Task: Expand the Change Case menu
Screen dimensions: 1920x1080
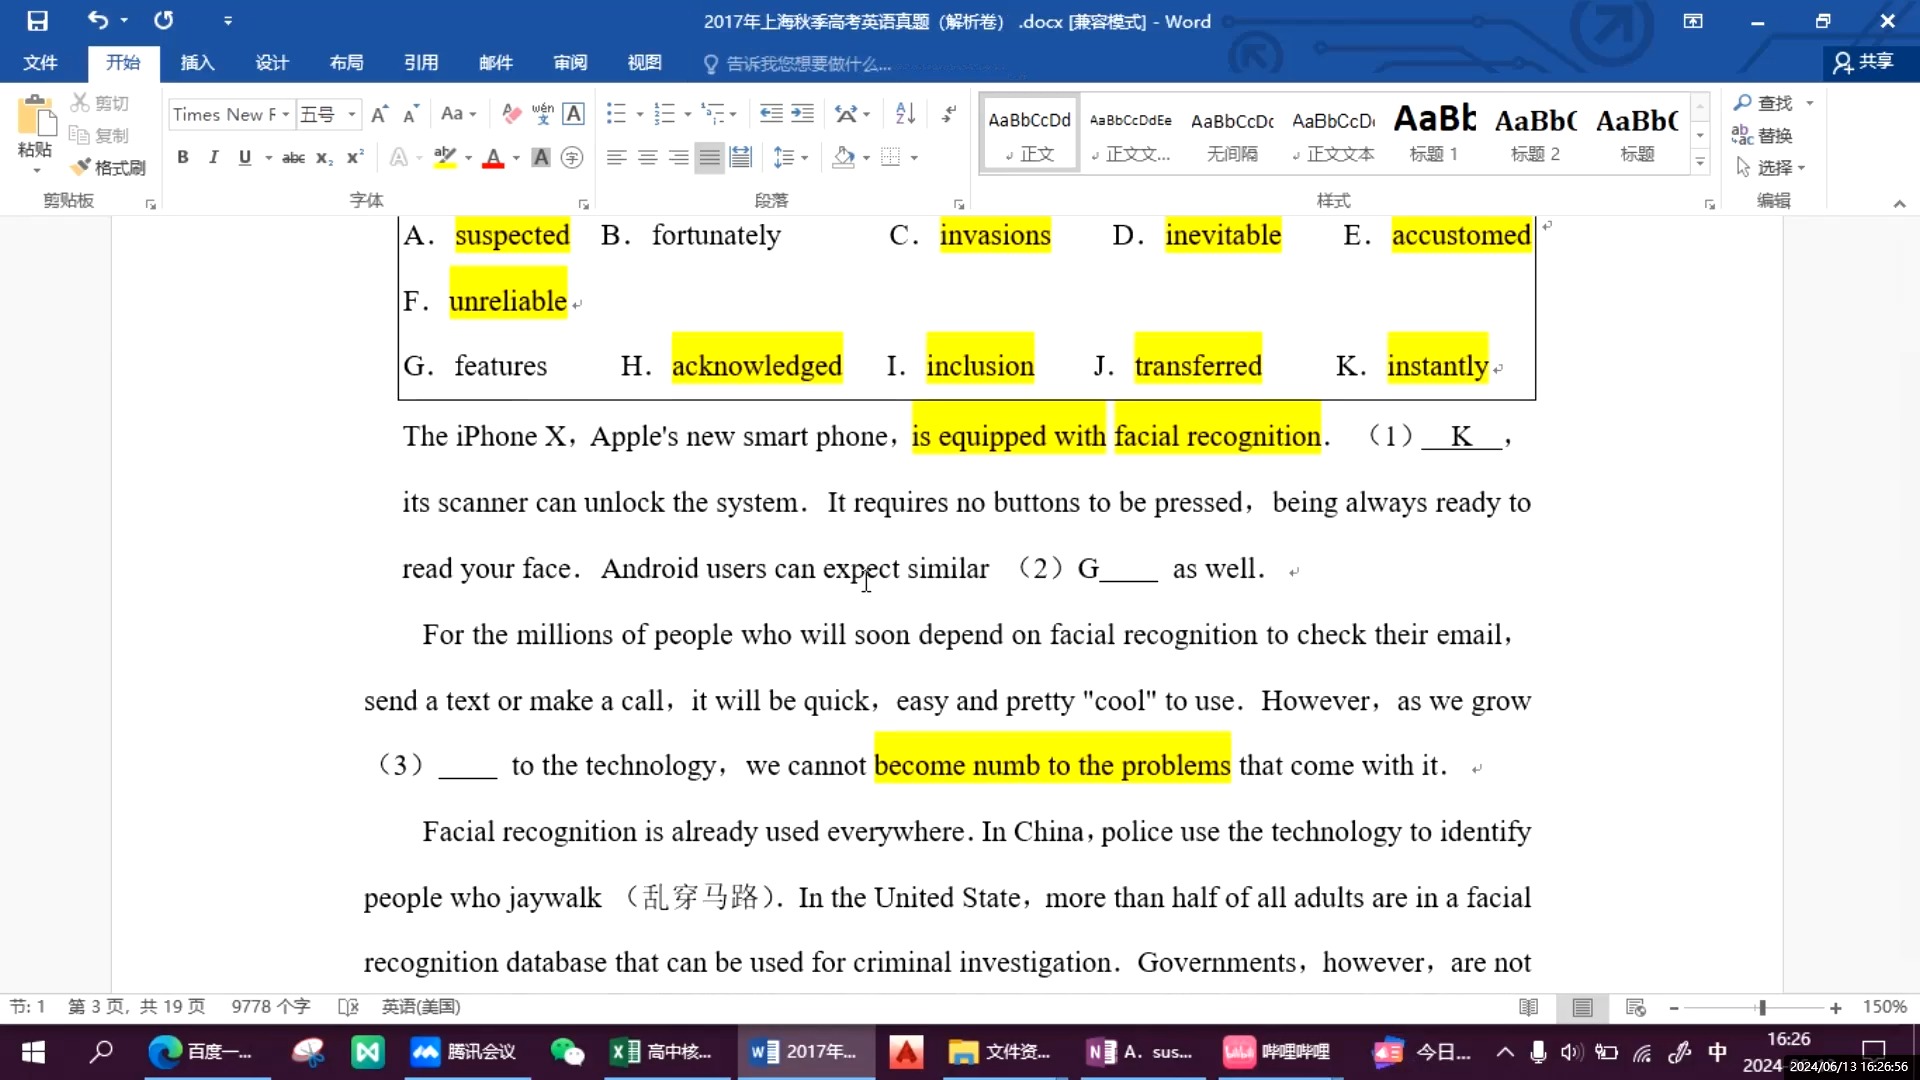Action: point(459,114)
